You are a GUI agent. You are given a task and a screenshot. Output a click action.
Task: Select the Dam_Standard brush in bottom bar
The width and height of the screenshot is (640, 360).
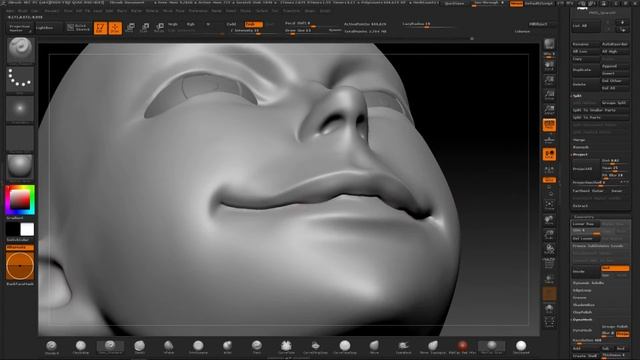110,347
